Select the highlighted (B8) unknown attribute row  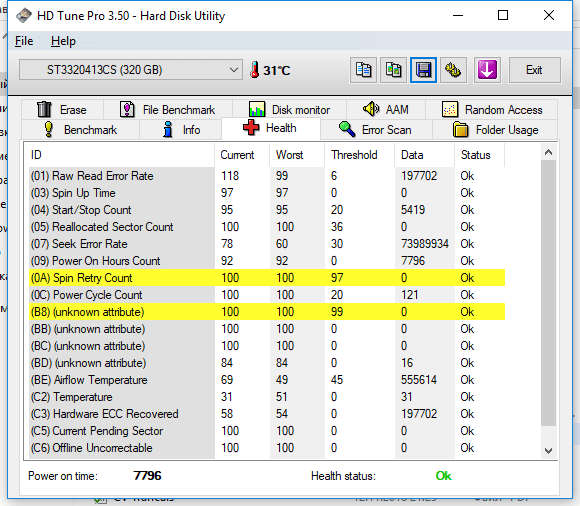coord(267,312)
